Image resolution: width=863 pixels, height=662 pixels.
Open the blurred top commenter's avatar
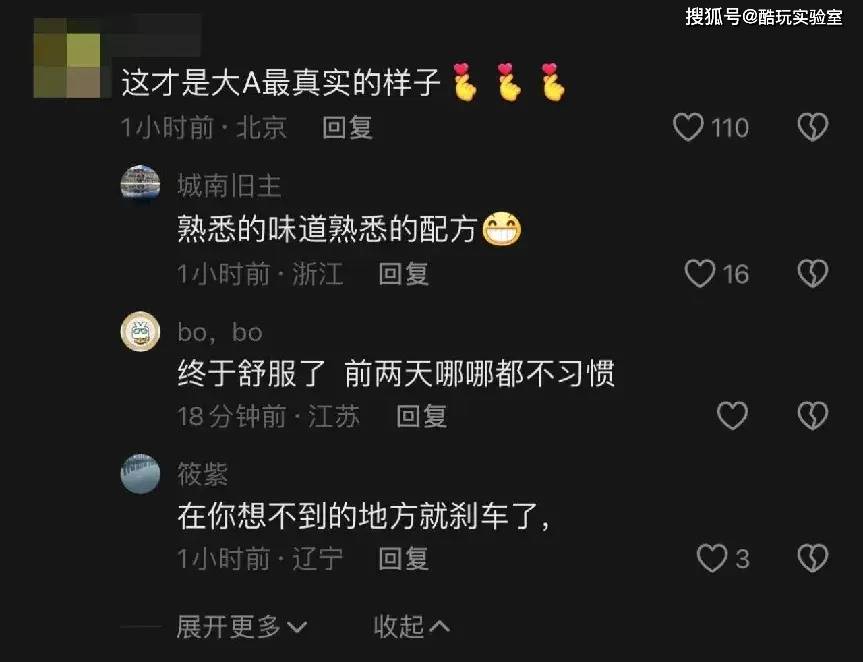(x=67, y=58)
